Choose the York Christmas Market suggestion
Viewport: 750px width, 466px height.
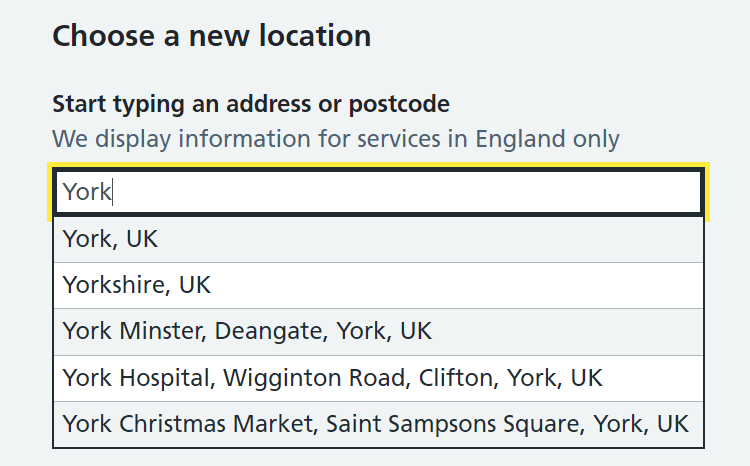375,424
